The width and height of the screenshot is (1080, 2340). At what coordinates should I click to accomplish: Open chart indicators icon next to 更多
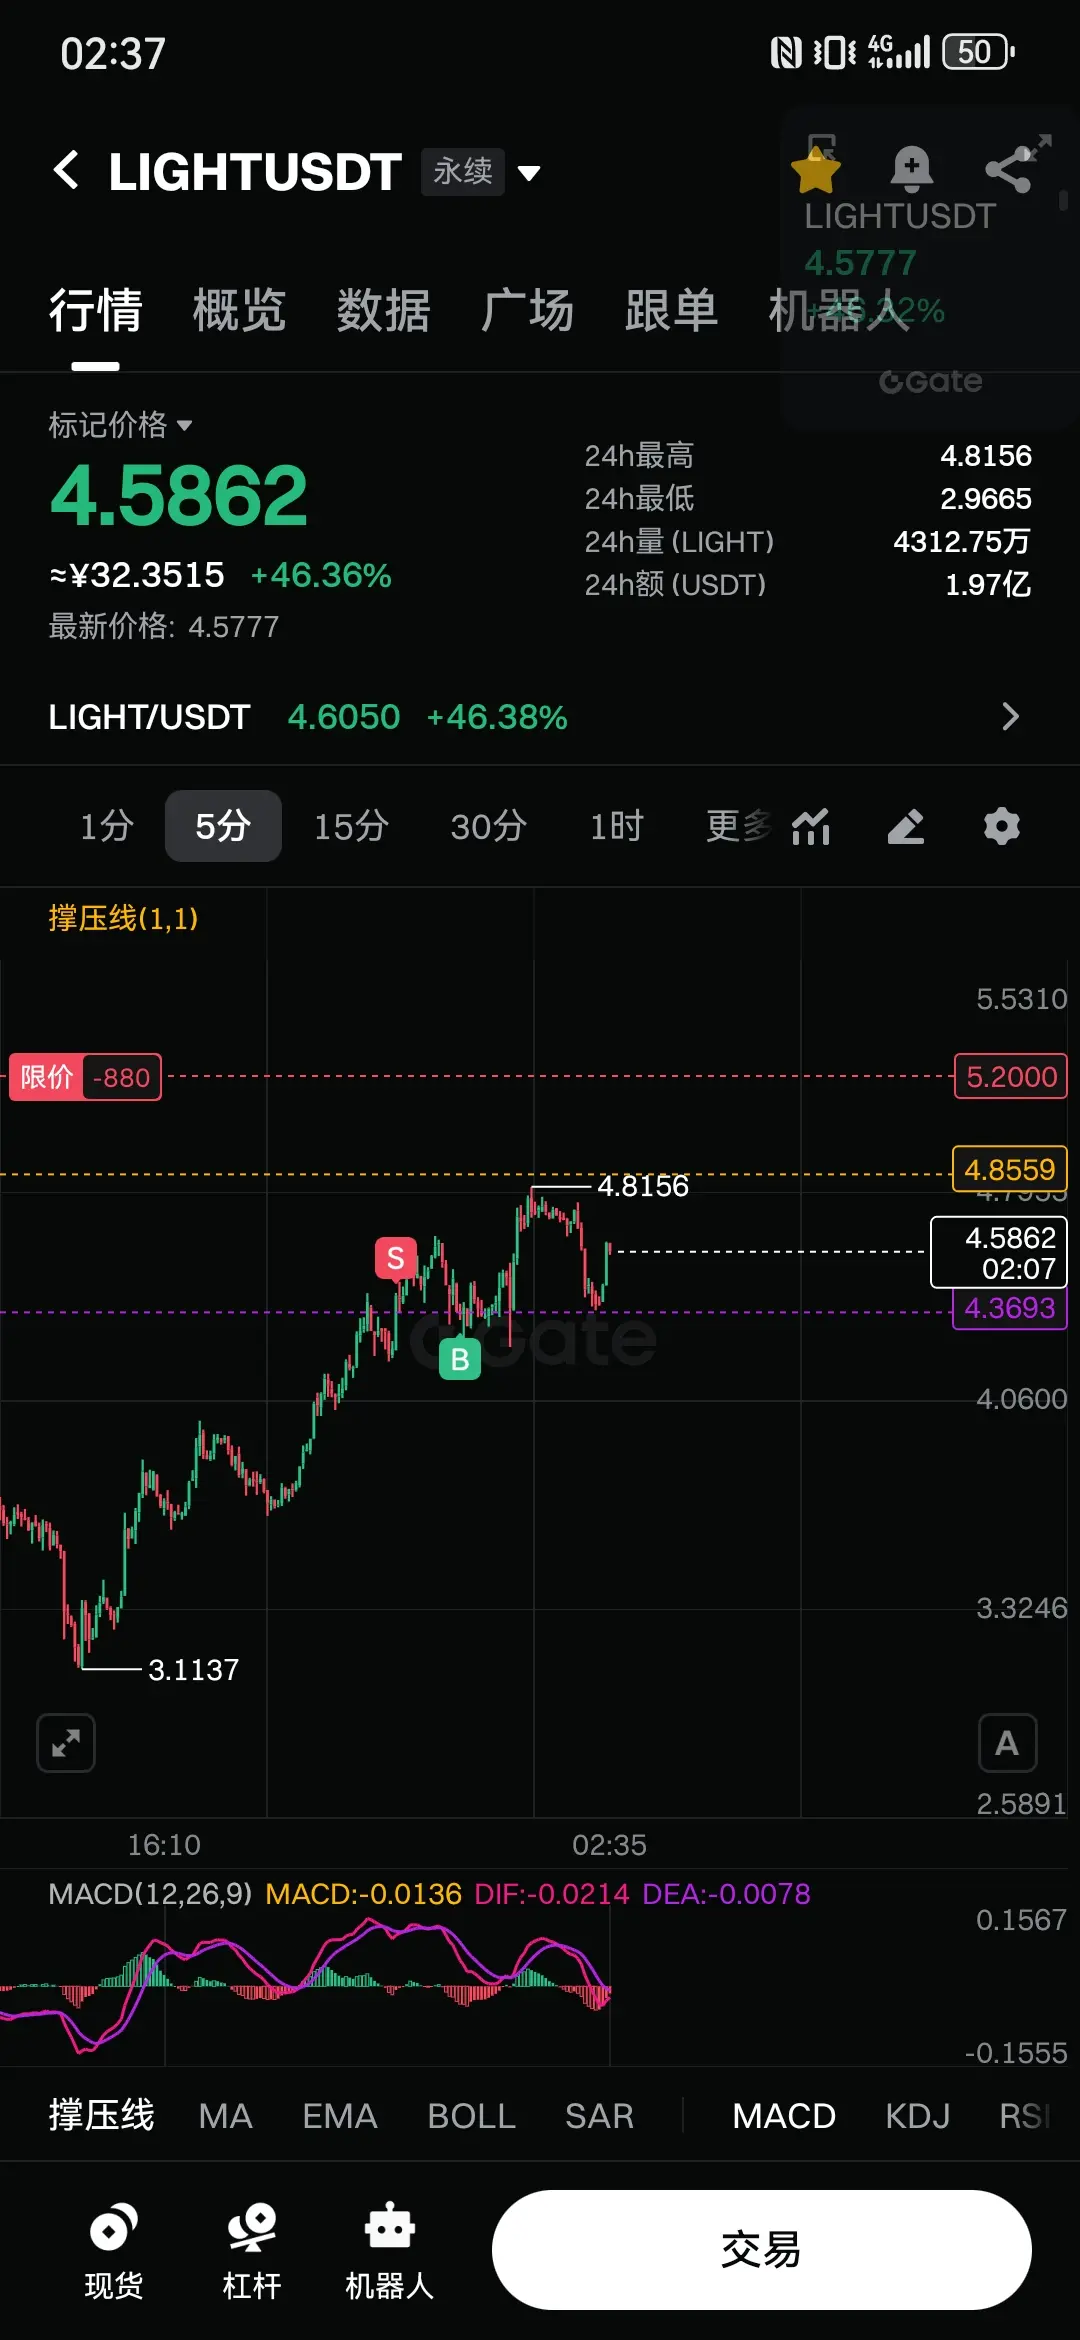(x=811, y=826)
